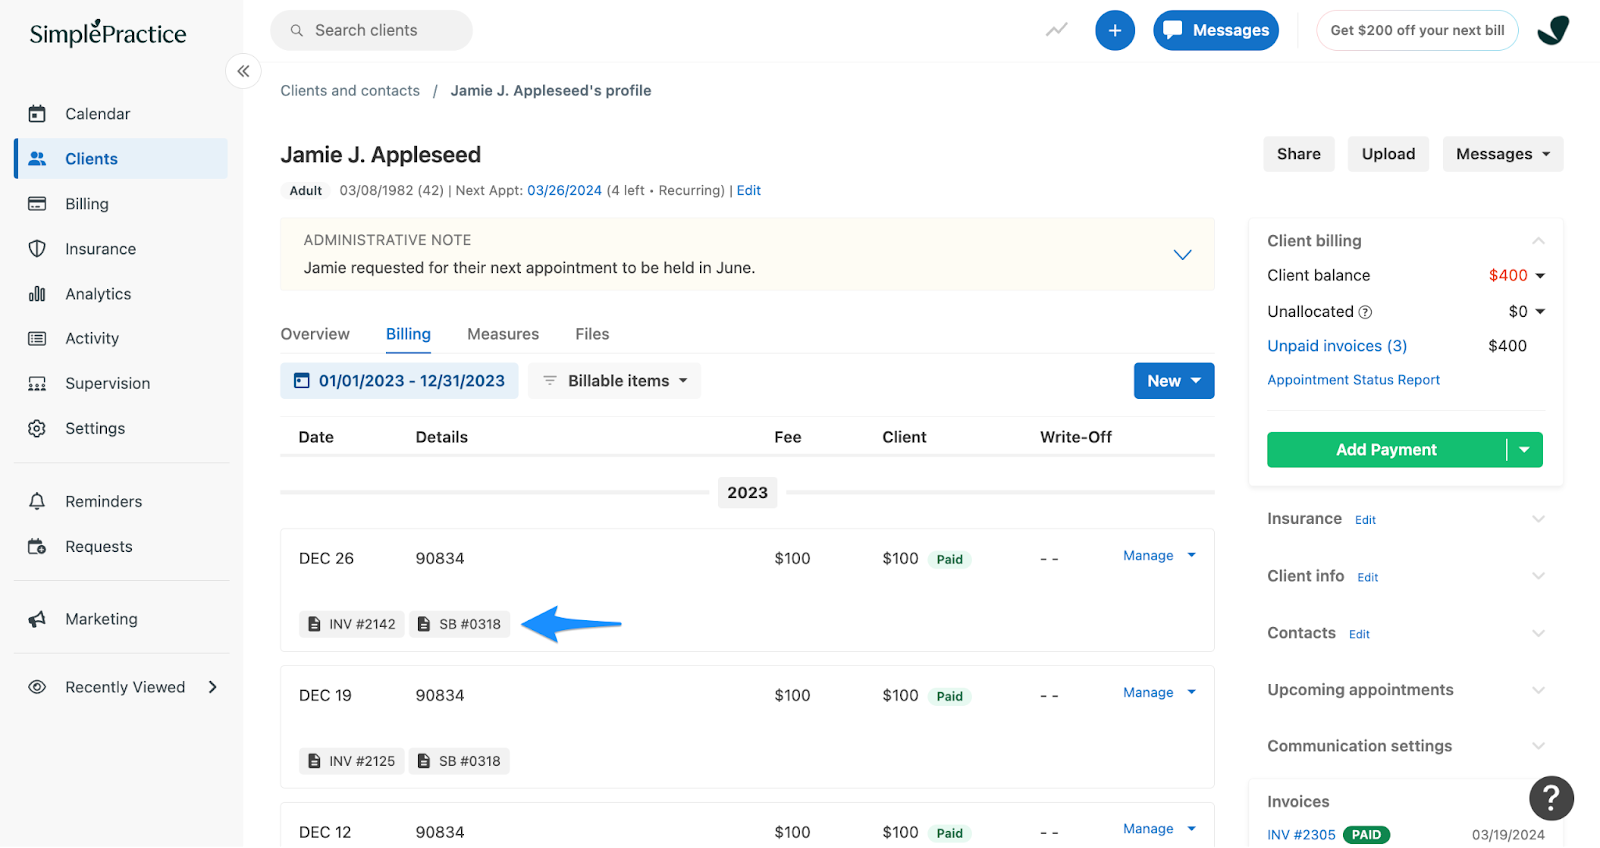
Task: Open the New dropdown button
Action: coord(1174,381)
